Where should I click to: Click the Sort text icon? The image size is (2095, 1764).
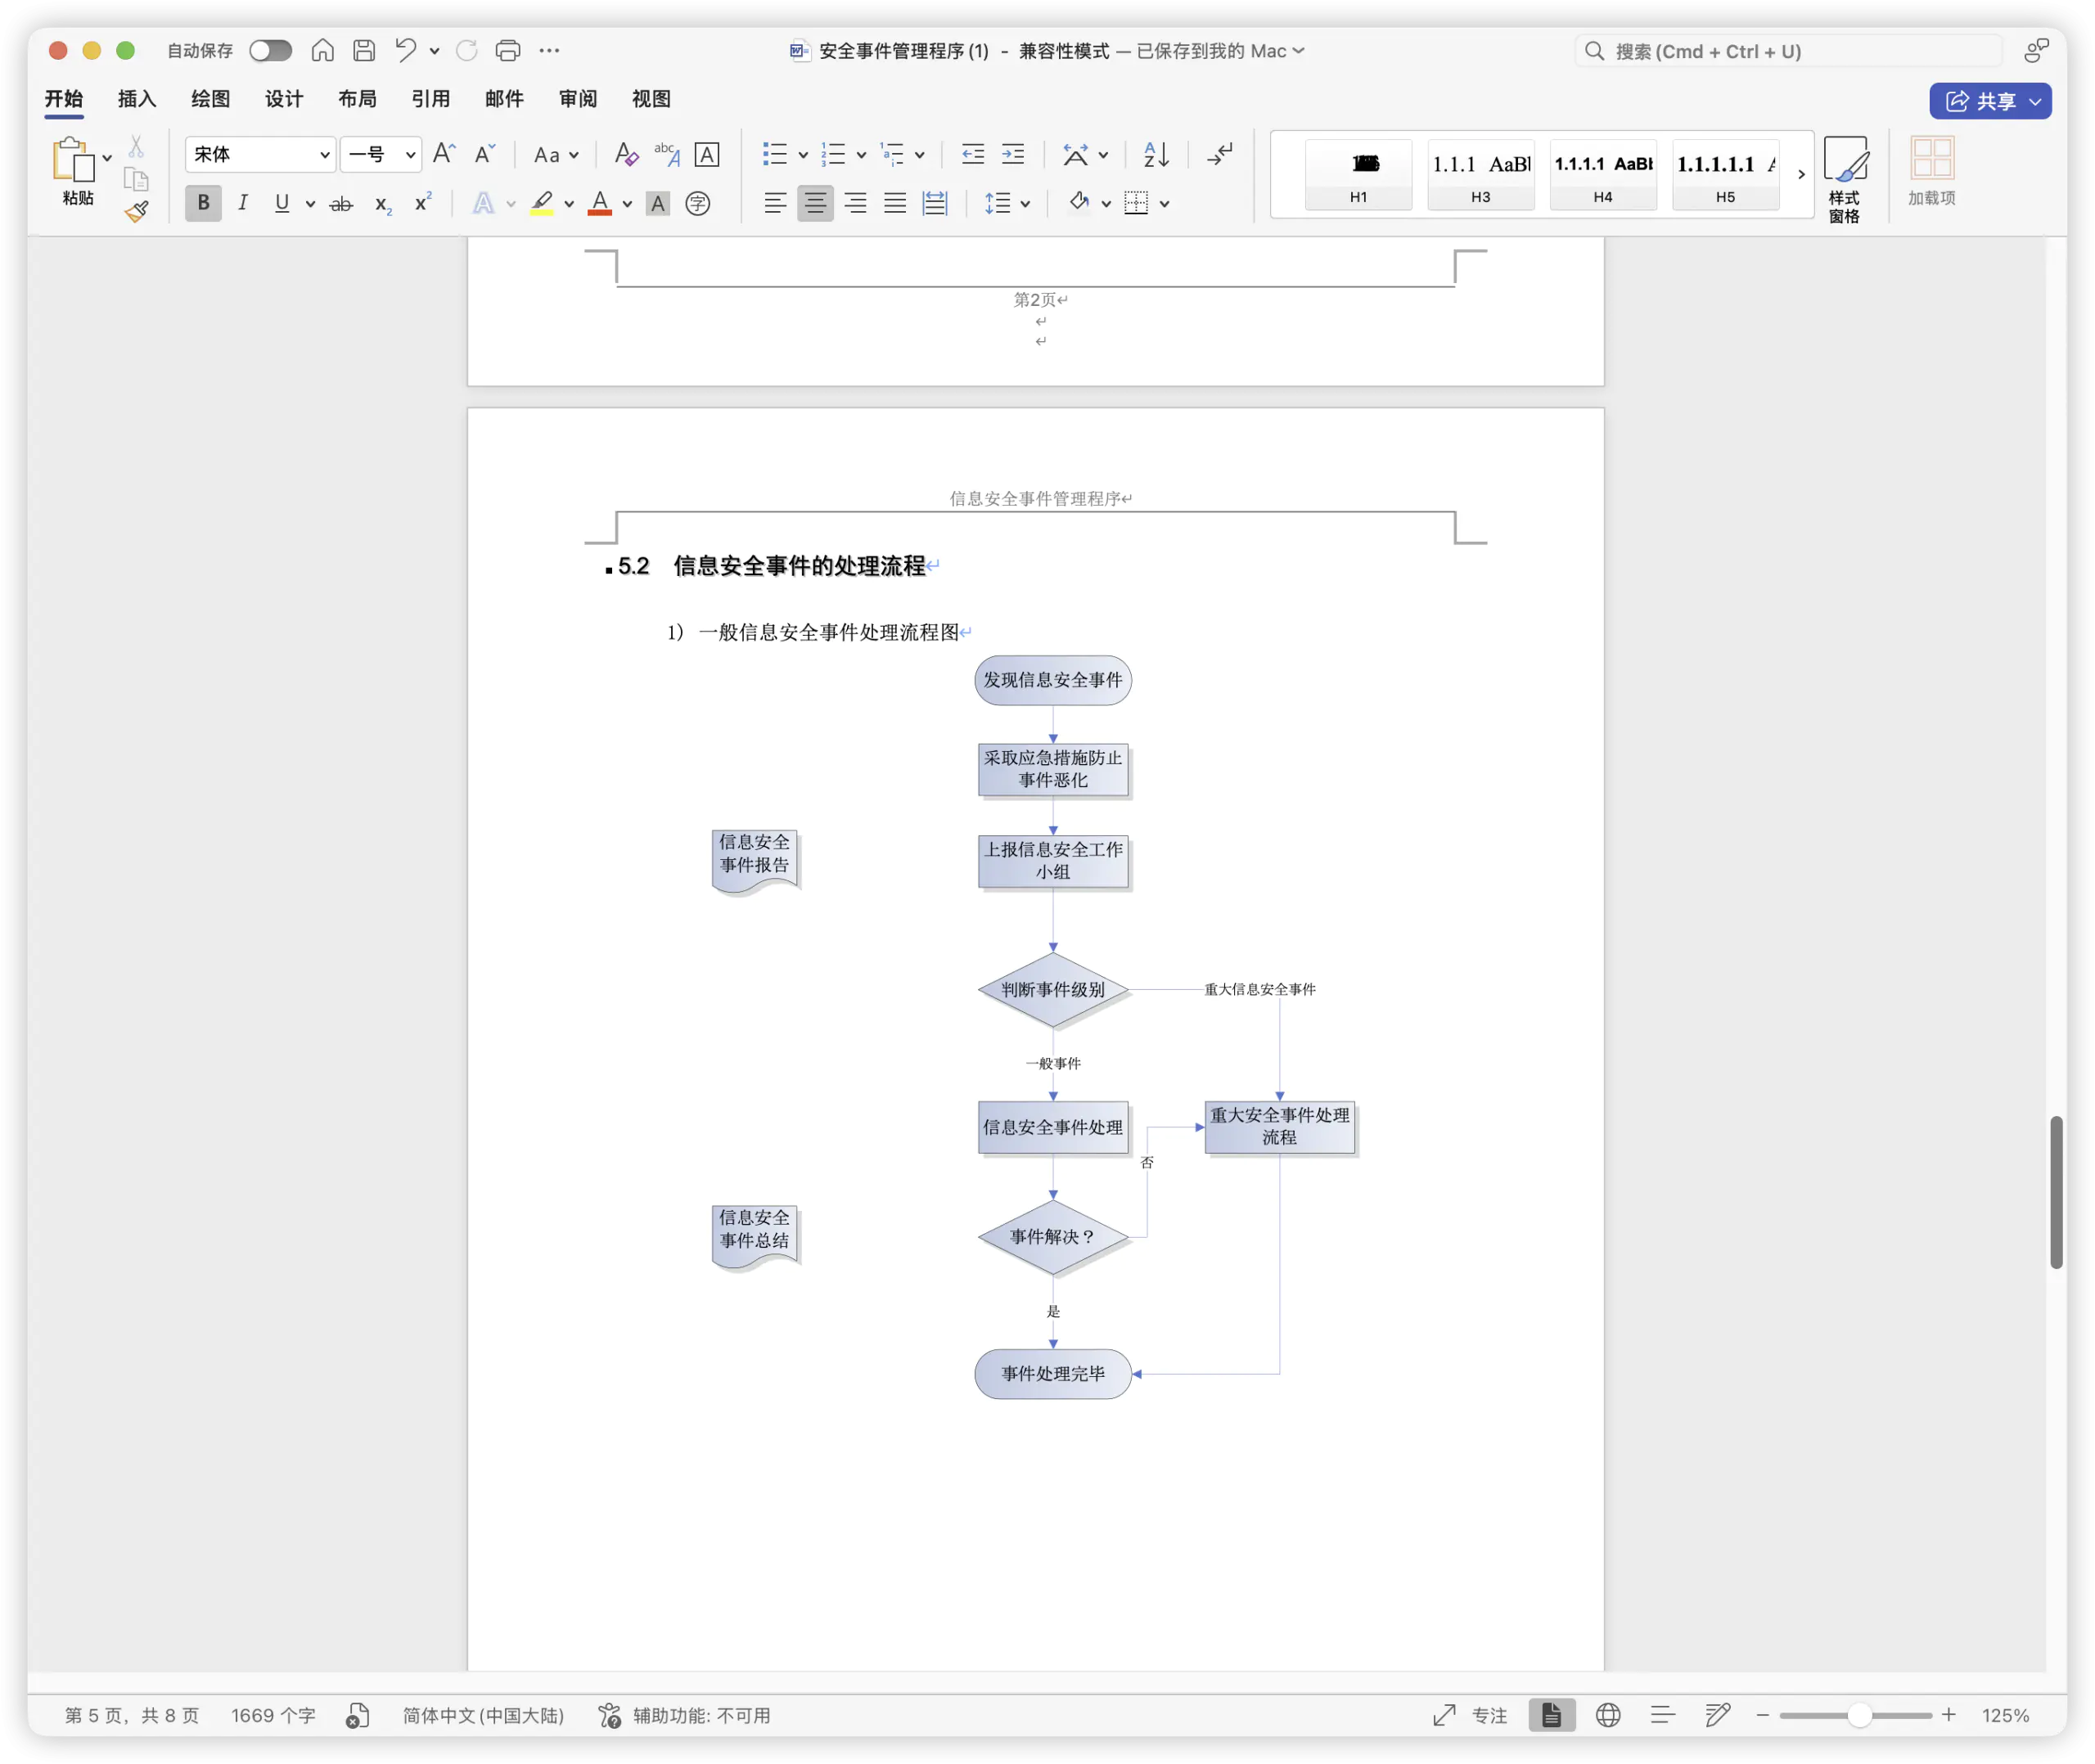pos(1156,154)
